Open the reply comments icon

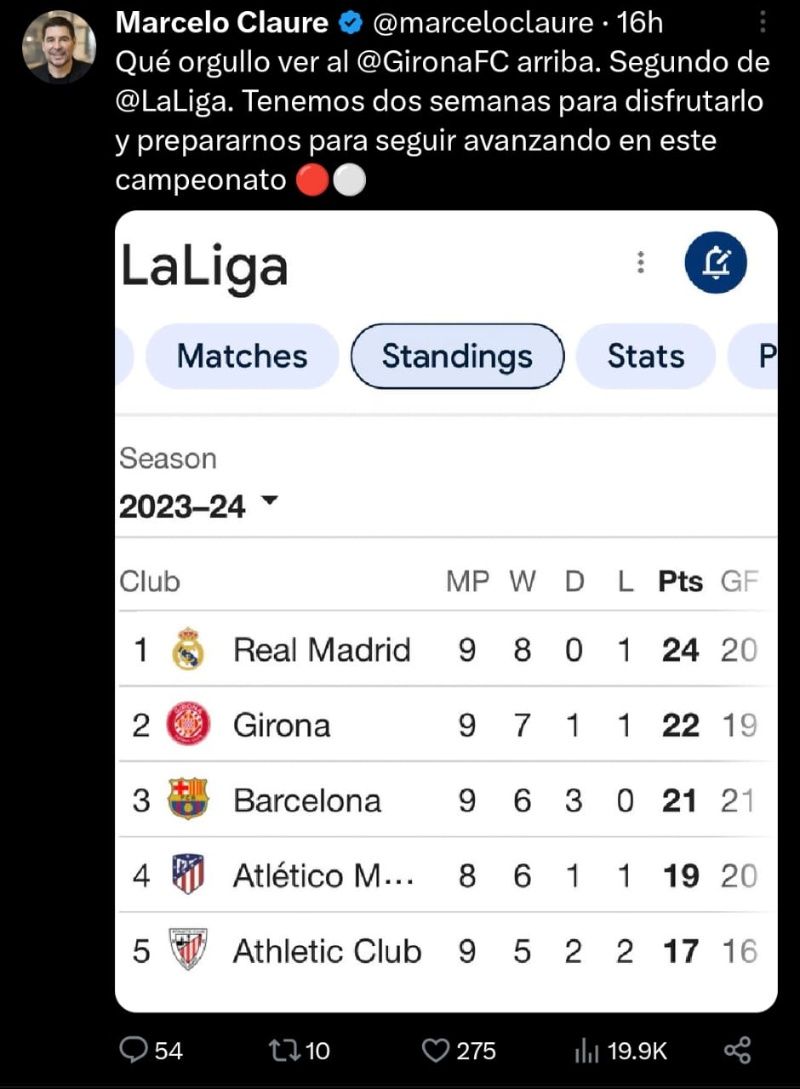pos(133,1049)
